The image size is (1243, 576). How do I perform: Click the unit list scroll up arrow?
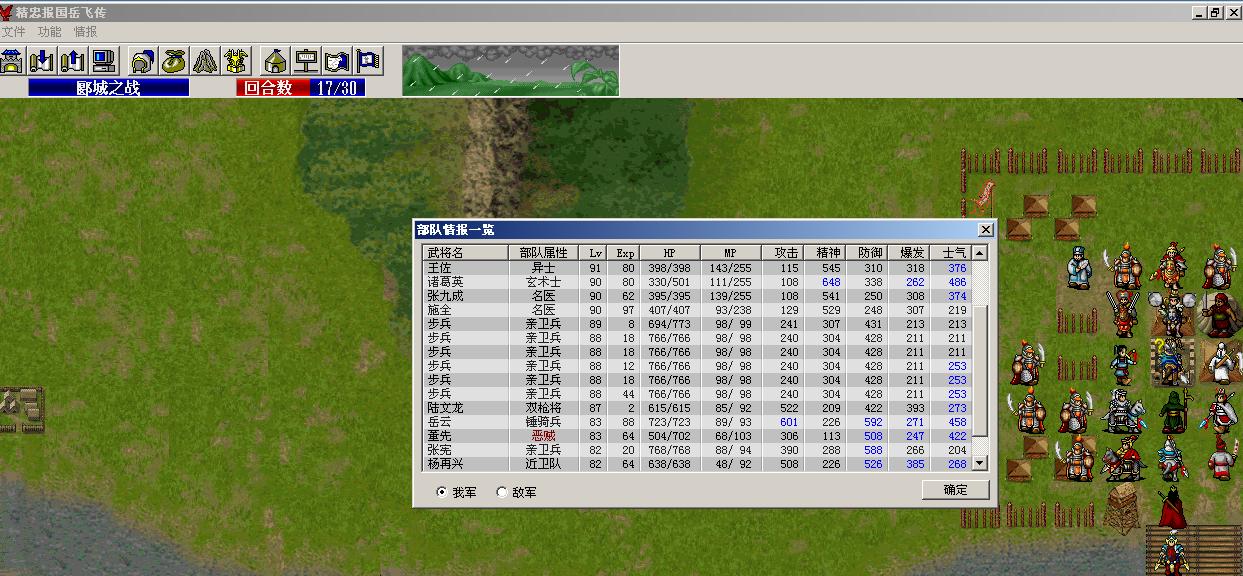coord(979,253)
